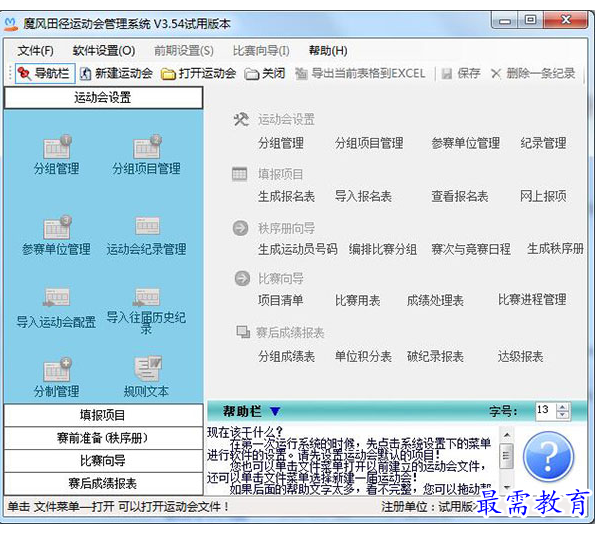Open the 比赛向导(I) menu
Screen dimensions: 598x534
point(261,50)
